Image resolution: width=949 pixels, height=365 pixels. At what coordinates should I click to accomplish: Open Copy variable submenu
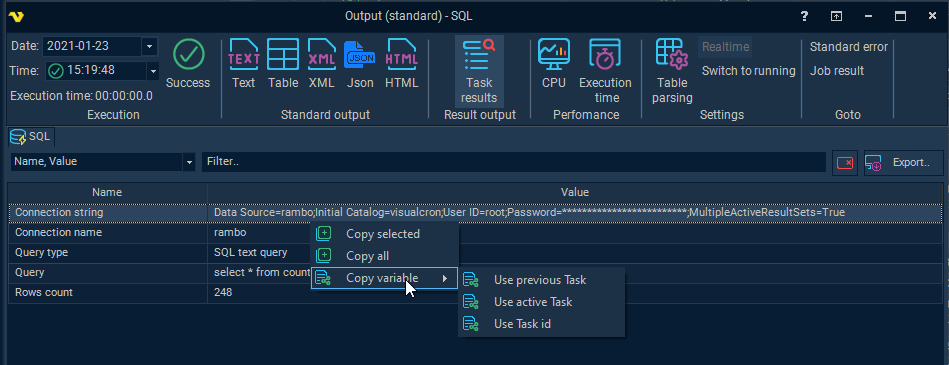[384, 278]
